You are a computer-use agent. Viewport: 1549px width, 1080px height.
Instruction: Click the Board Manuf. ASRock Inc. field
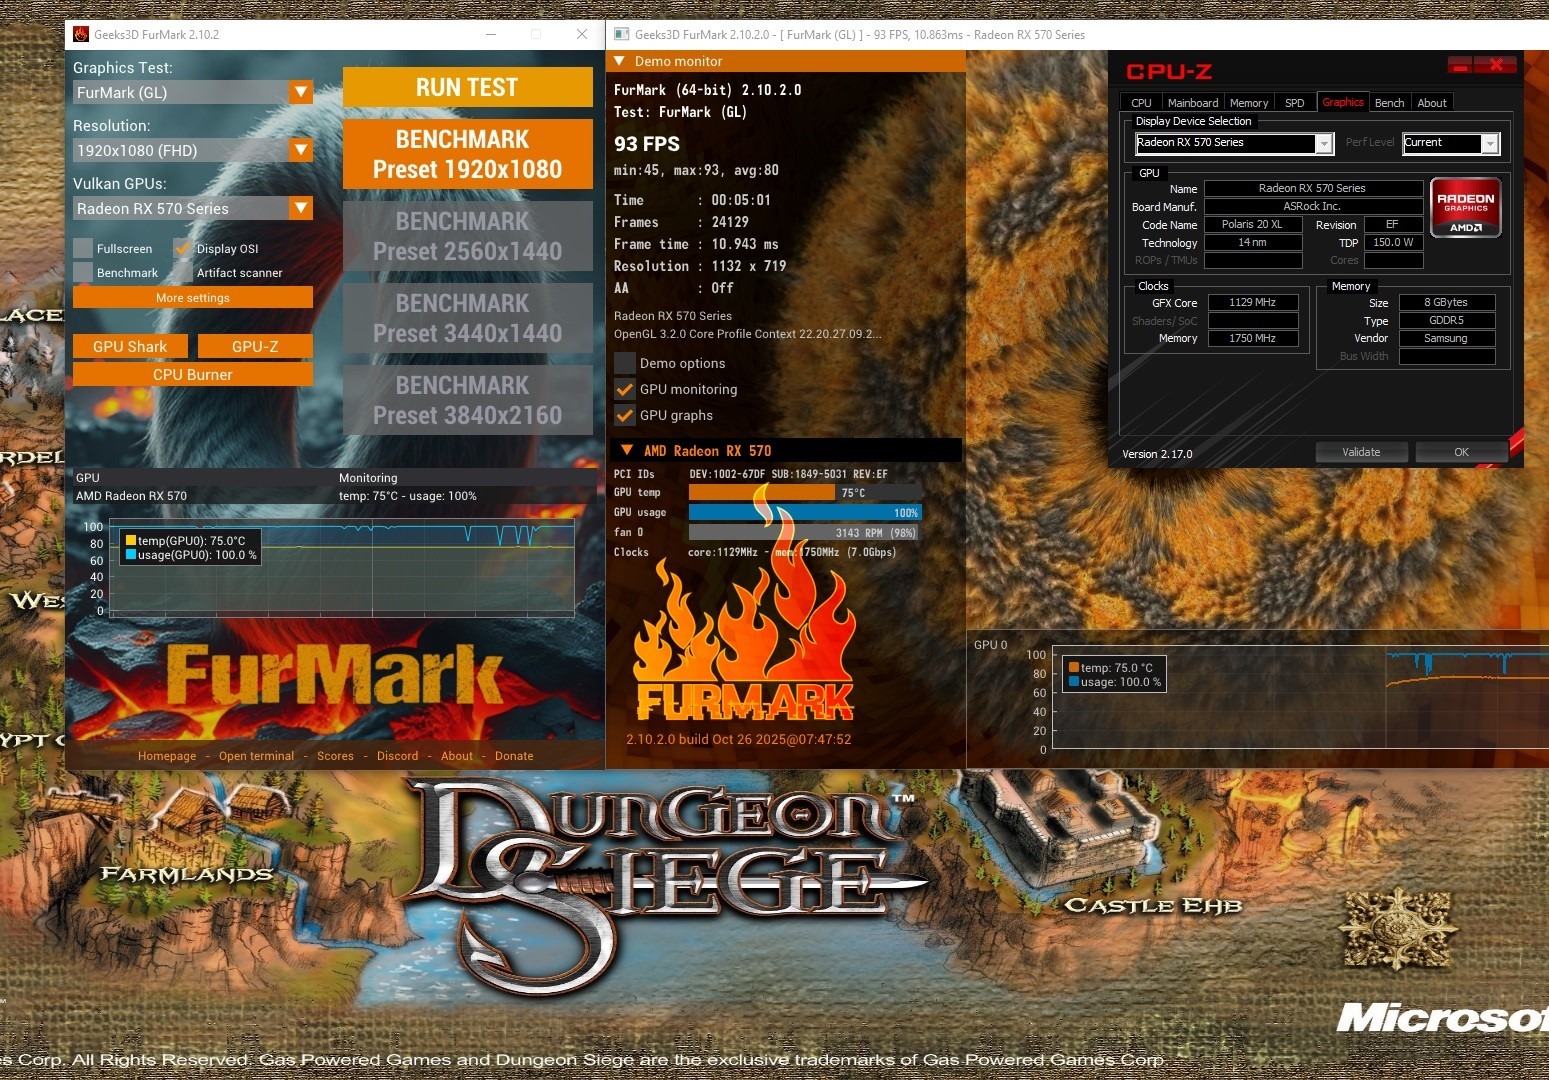point(1312,206)
